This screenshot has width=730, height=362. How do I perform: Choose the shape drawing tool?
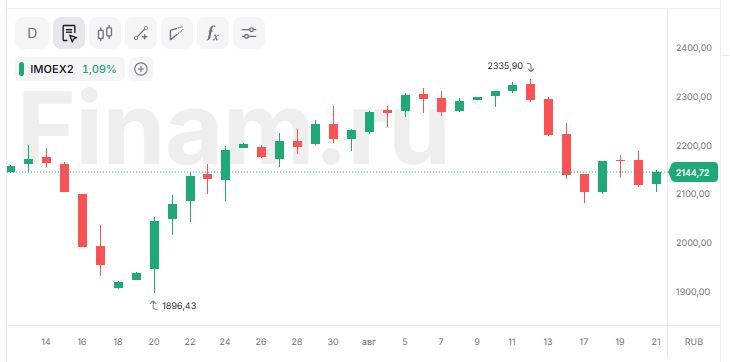177,33
